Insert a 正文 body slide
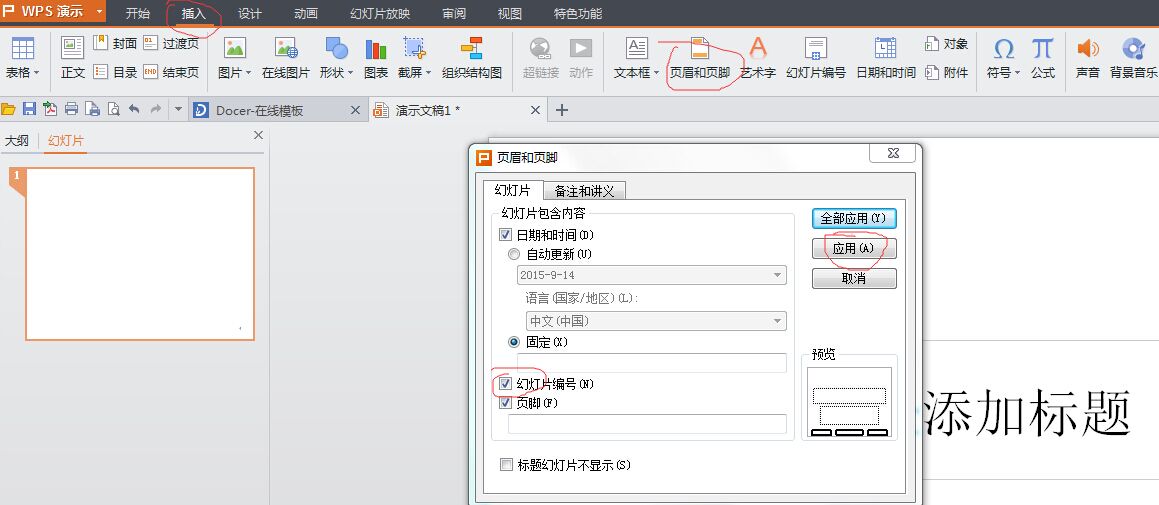 coord(72,57)
